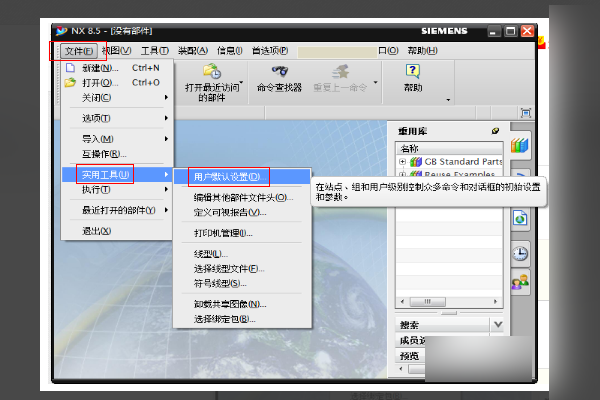Expand the 导入(M) submenu
Screen dimensions: 600x400
117,139
